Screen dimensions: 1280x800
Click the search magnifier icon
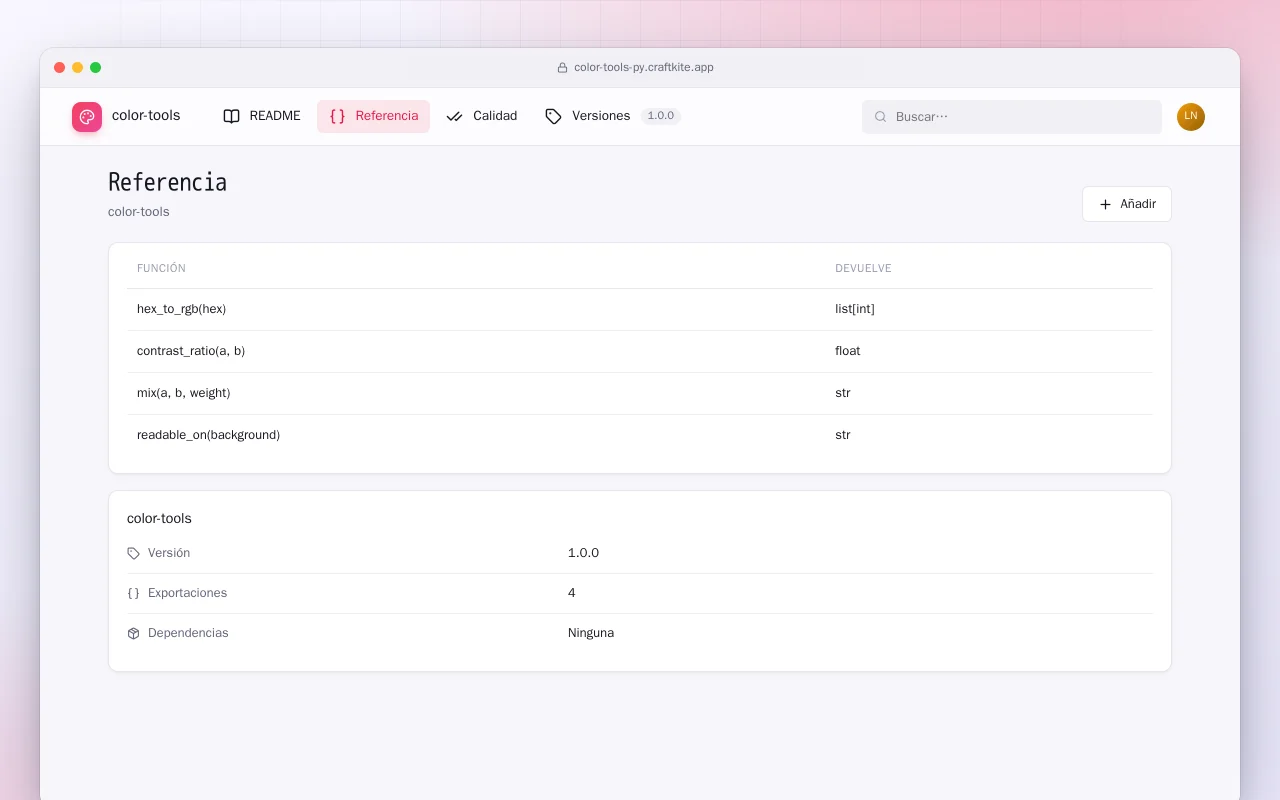pyautogui.click(x=881, y=117)
